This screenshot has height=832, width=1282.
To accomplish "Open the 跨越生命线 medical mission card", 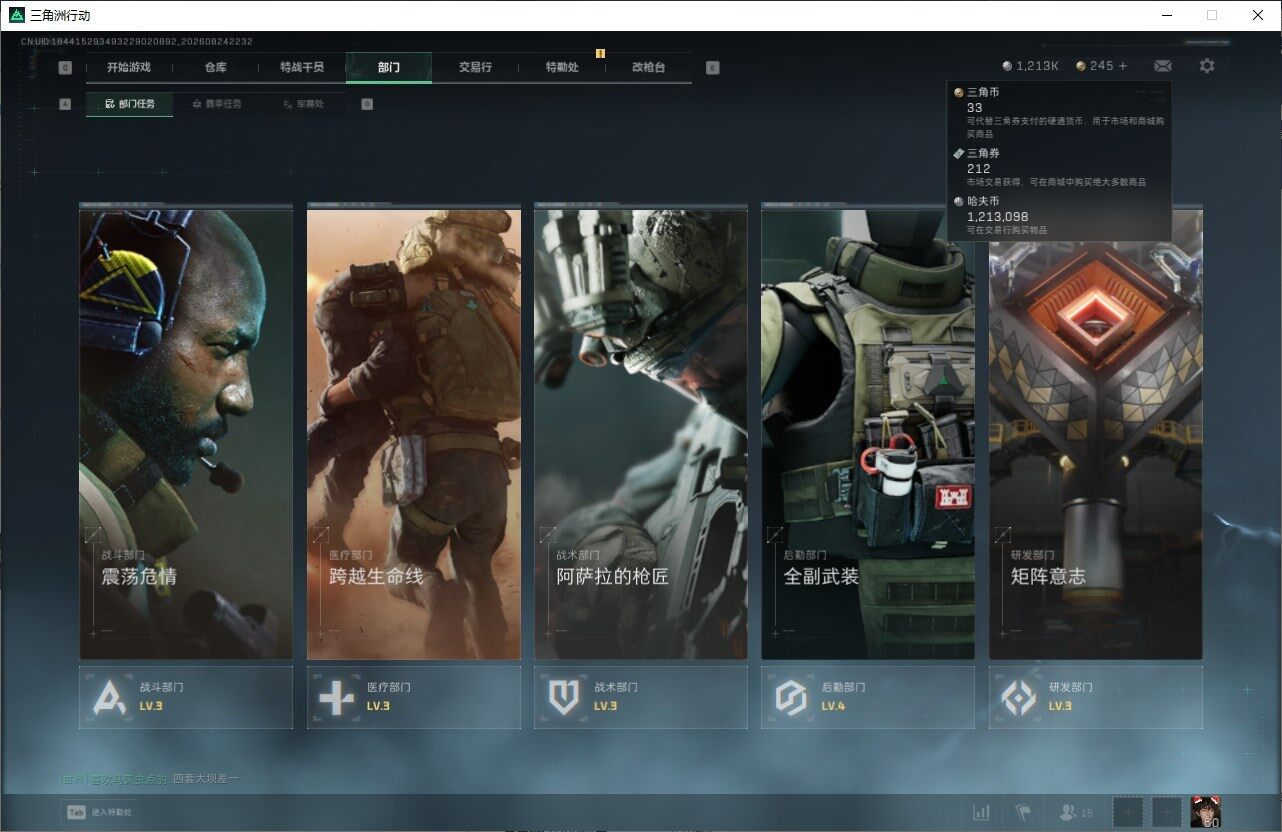I will 414,433.
